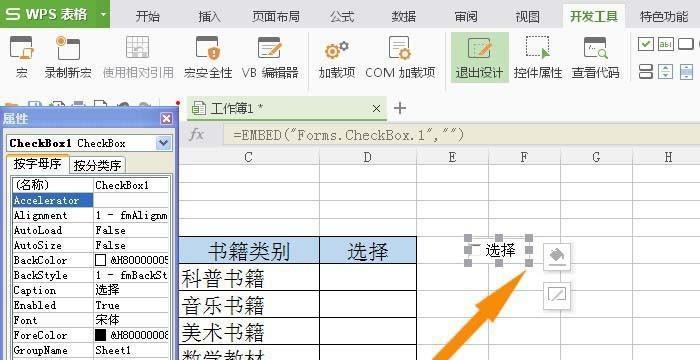Open 控件属性 control properties
The width and height of the screenshot is (700, 360).
pos(538,58)
